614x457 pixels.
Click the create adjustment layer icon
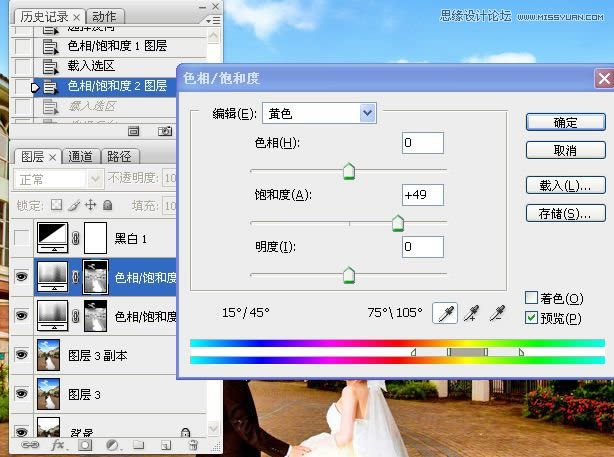coord(112,444)
